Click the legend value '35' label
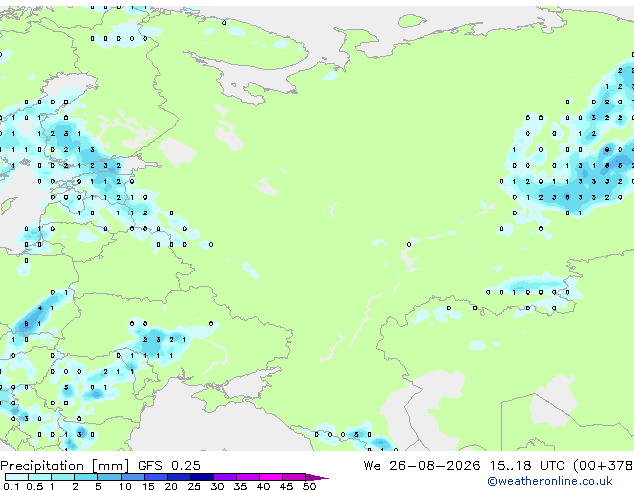Image resolution: width=634 pixels, height=490 pixels. pos(240,486)
